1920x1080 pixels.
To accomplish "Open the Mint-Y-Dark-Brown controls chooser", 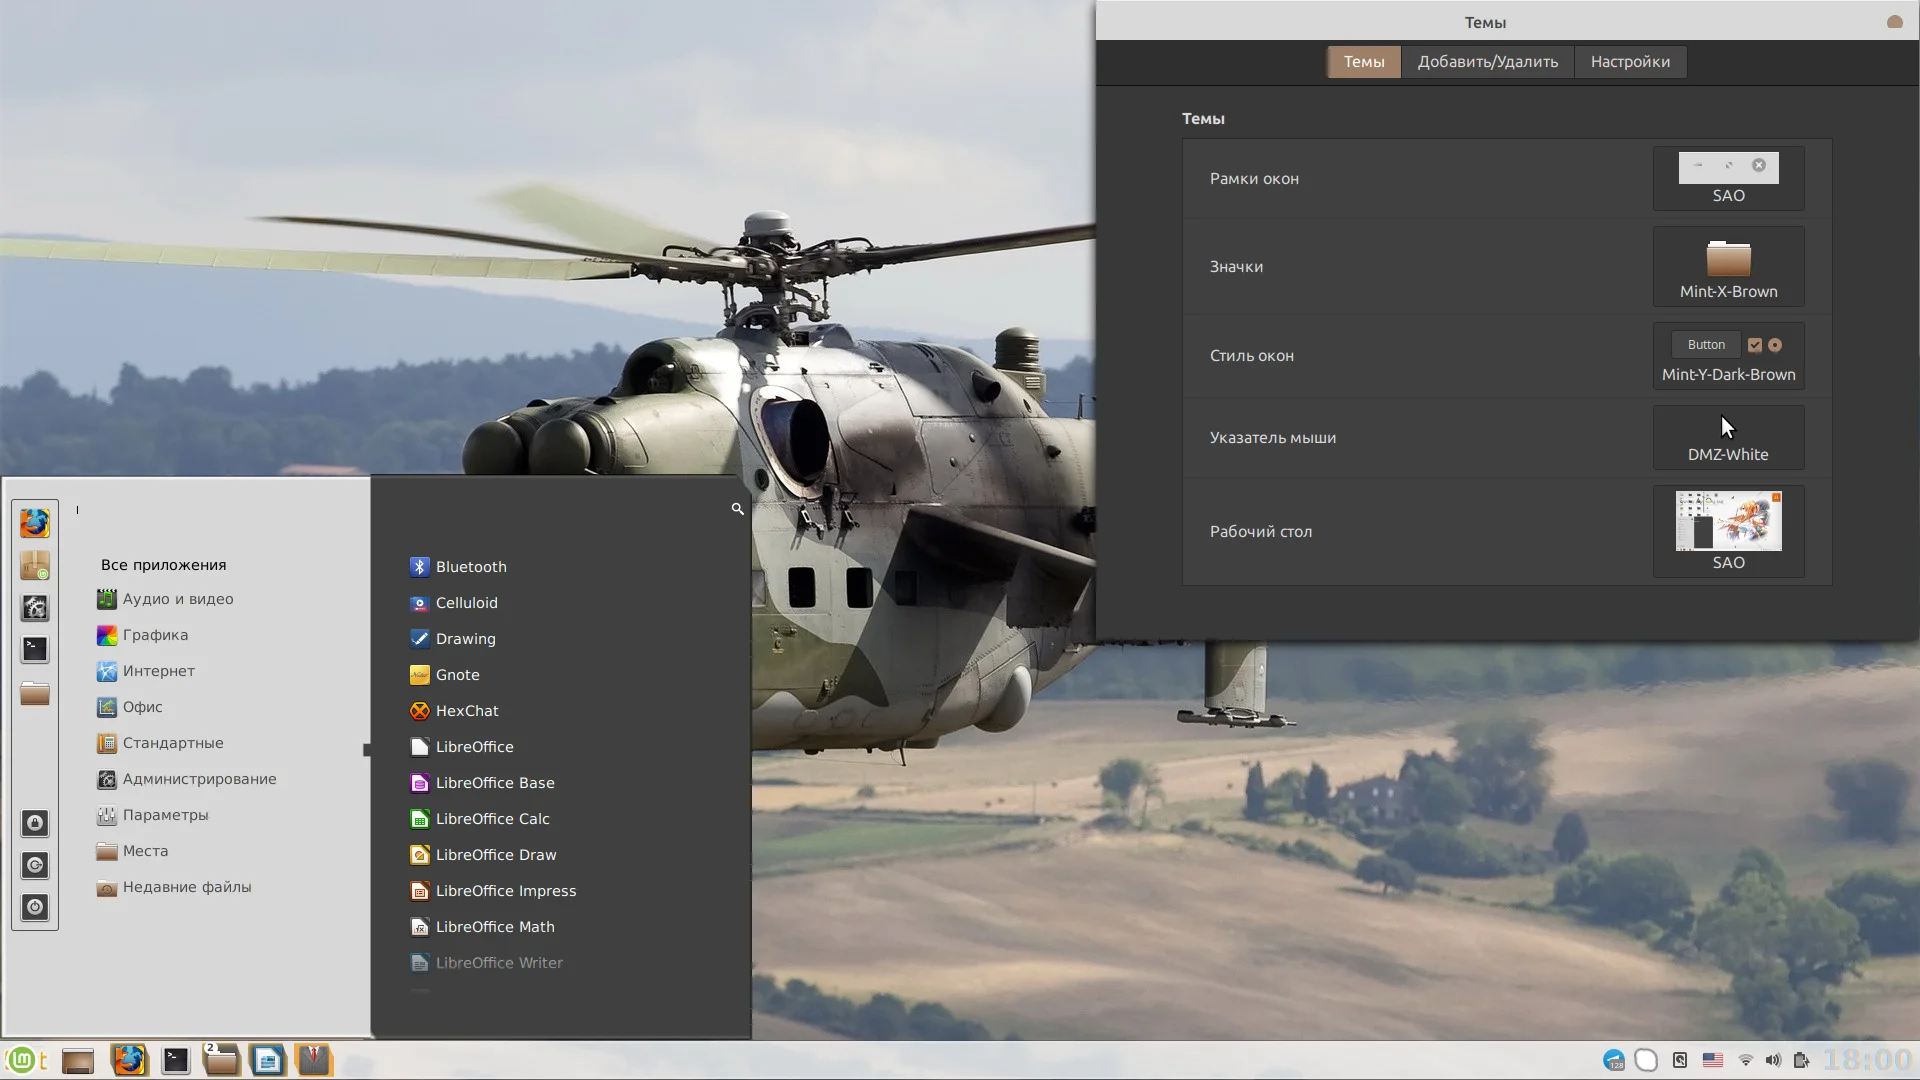I will pos(1728,356).
